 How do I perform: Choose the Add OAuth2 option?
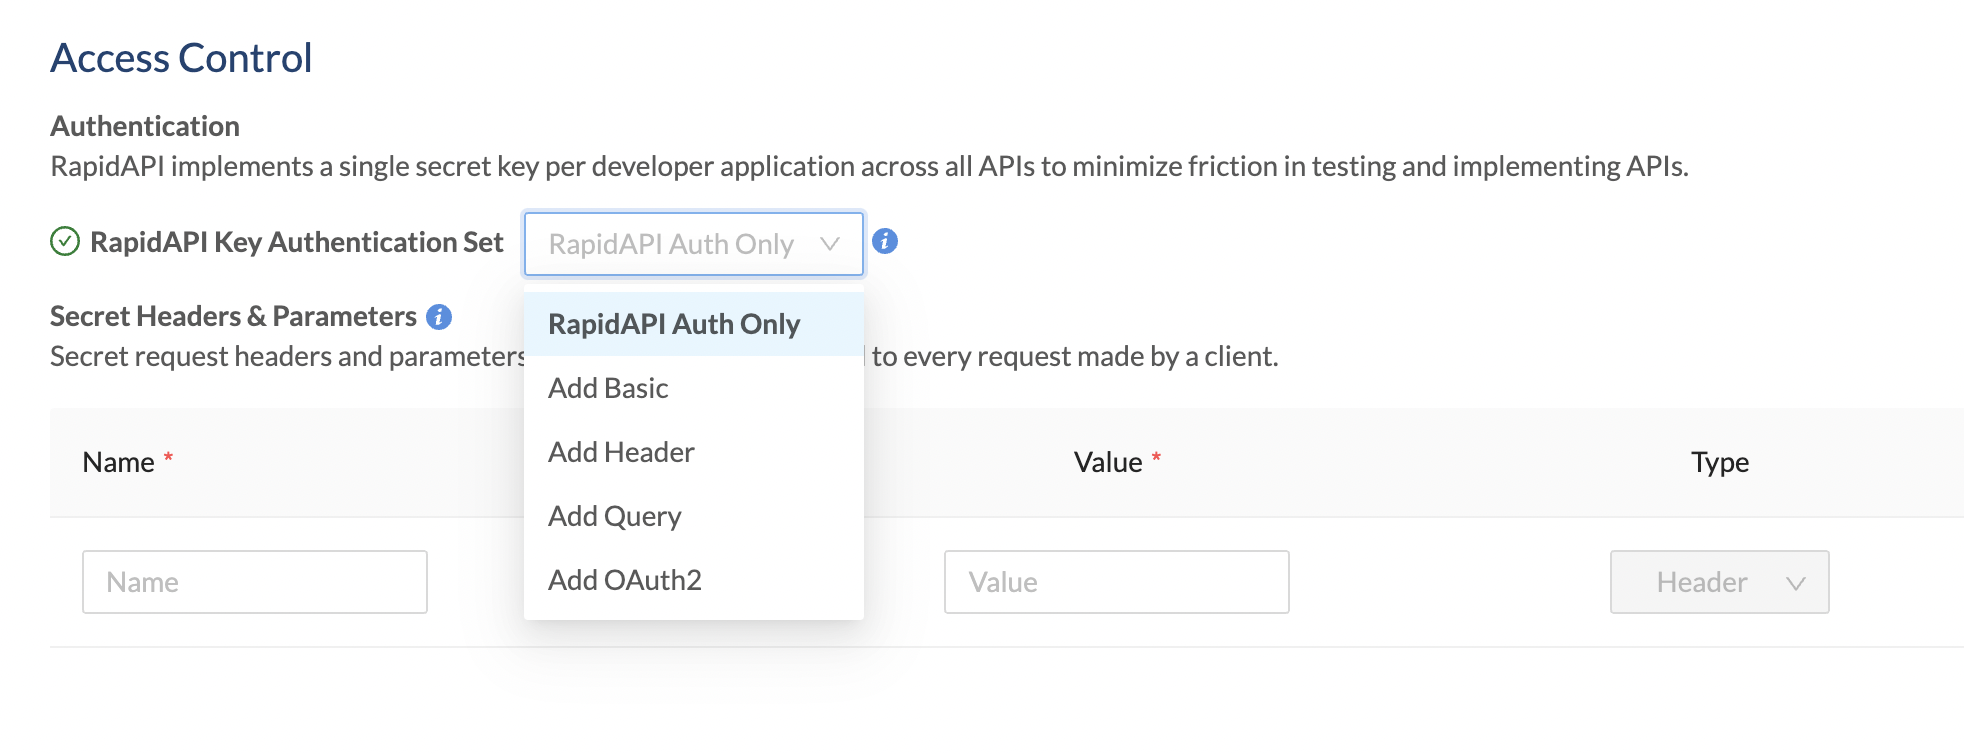point(694,580)
